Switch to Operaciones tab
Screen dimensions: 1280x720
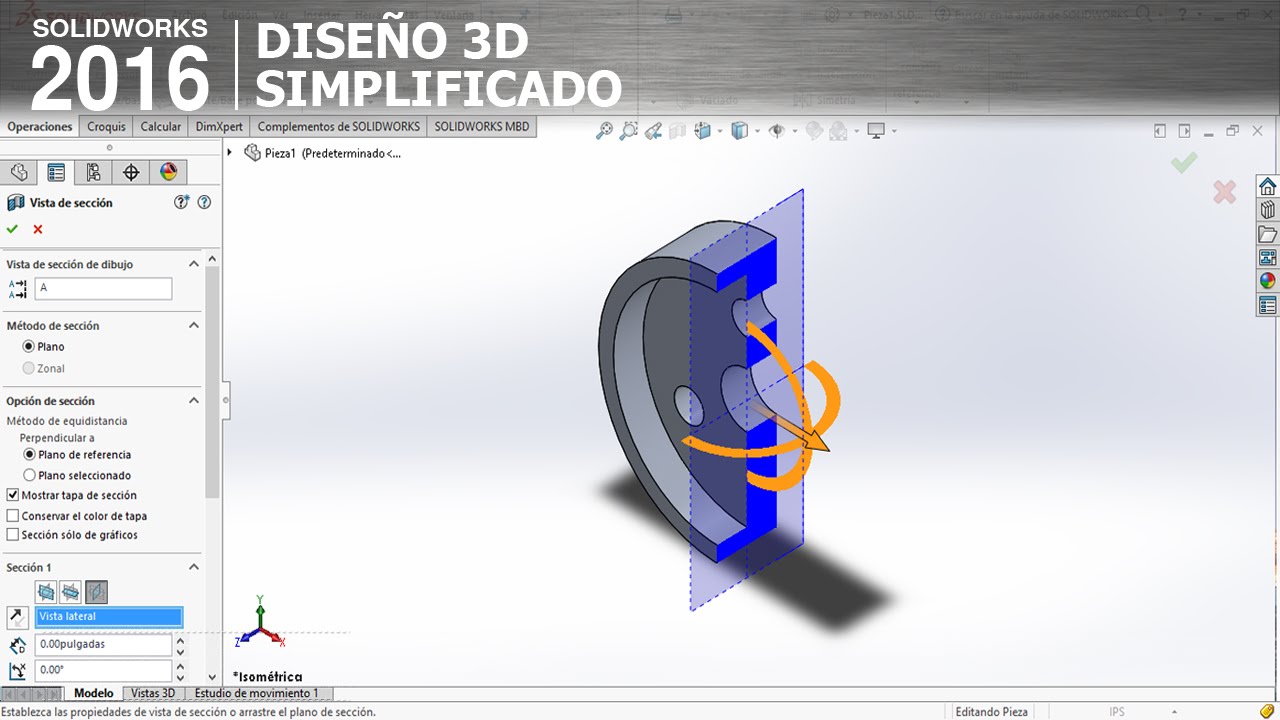click(40, 127)
